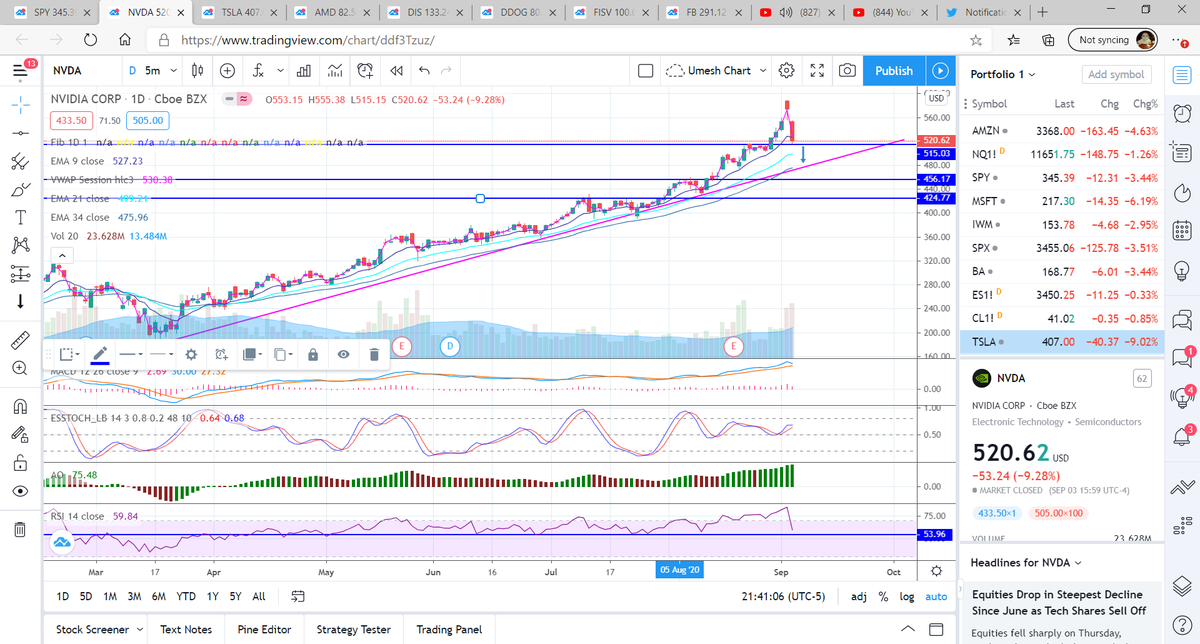This screenshot has height=644, width=1200.
Task: Toggle magnet mode in left toolbar
Action: pos(20,405)
